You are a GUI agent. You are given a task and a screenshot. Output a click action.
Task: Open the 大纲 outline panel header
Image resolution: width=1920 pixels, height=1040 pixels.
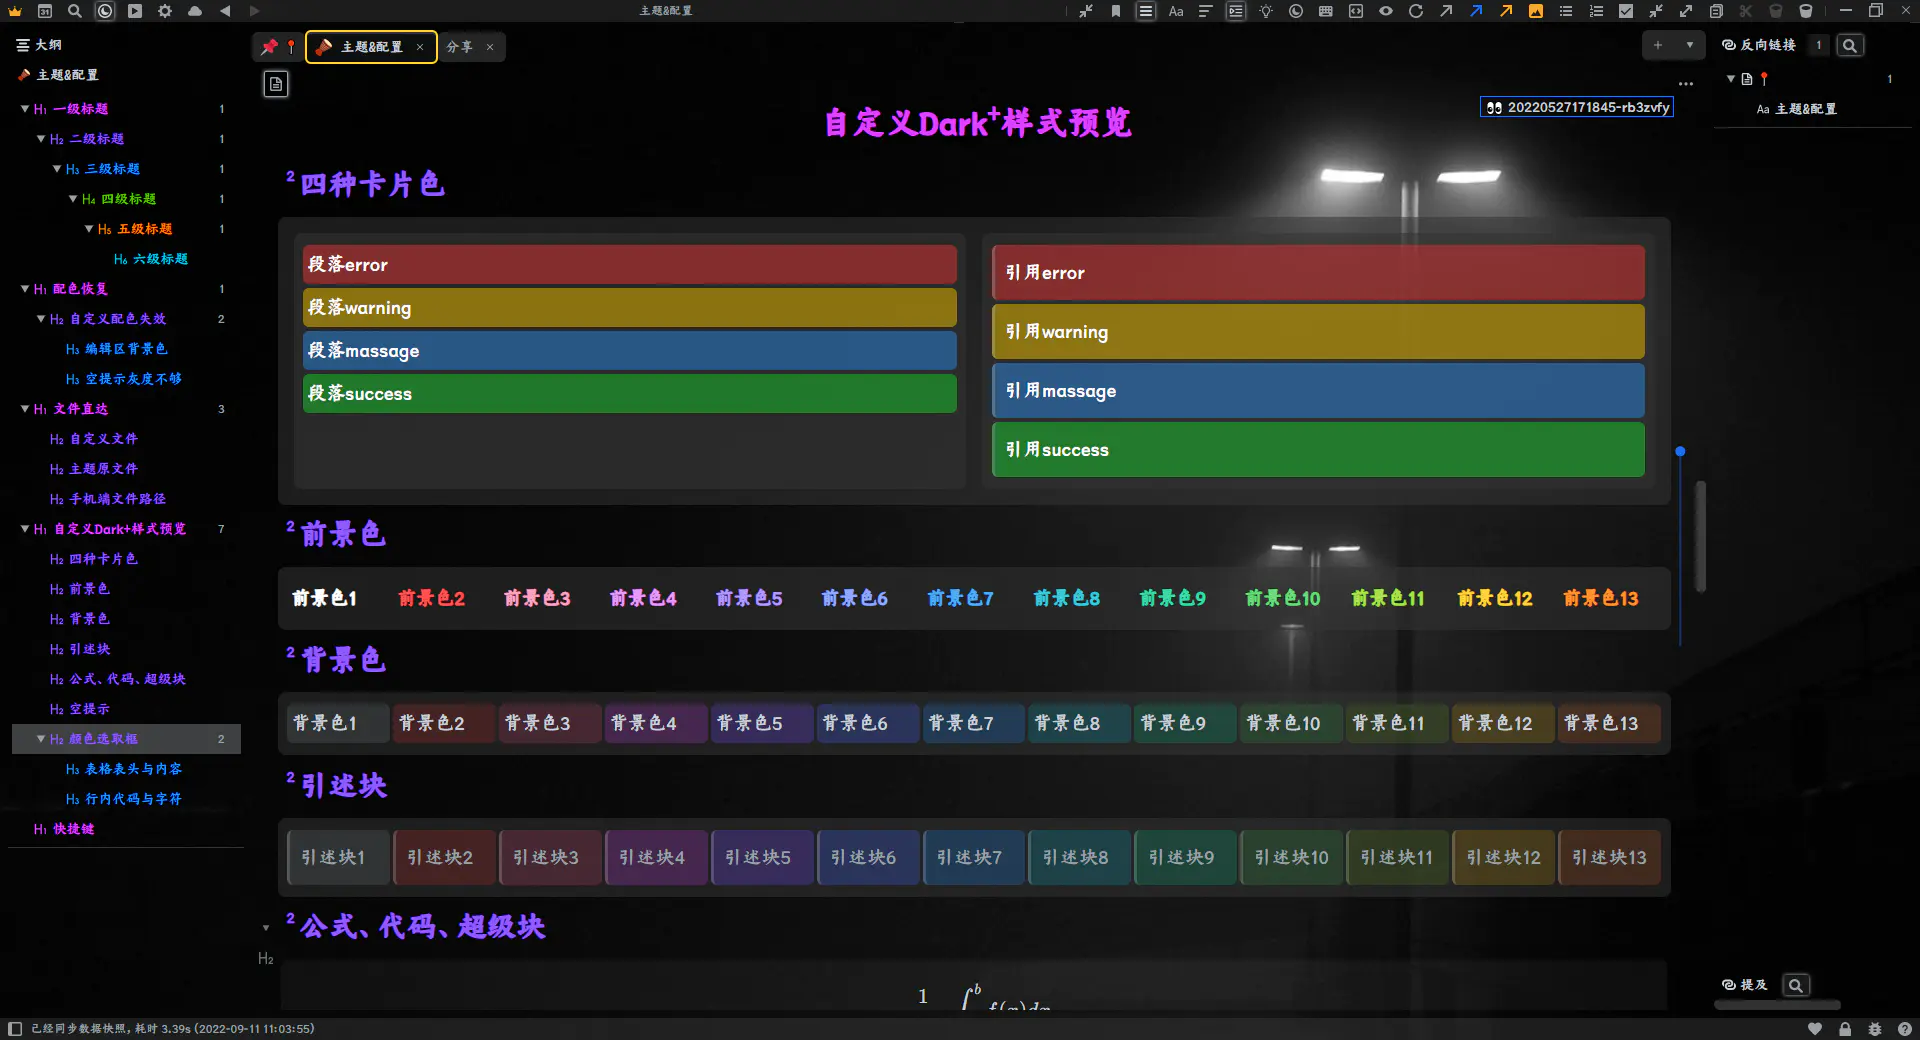pyautogui.click(x=39, y=45)
